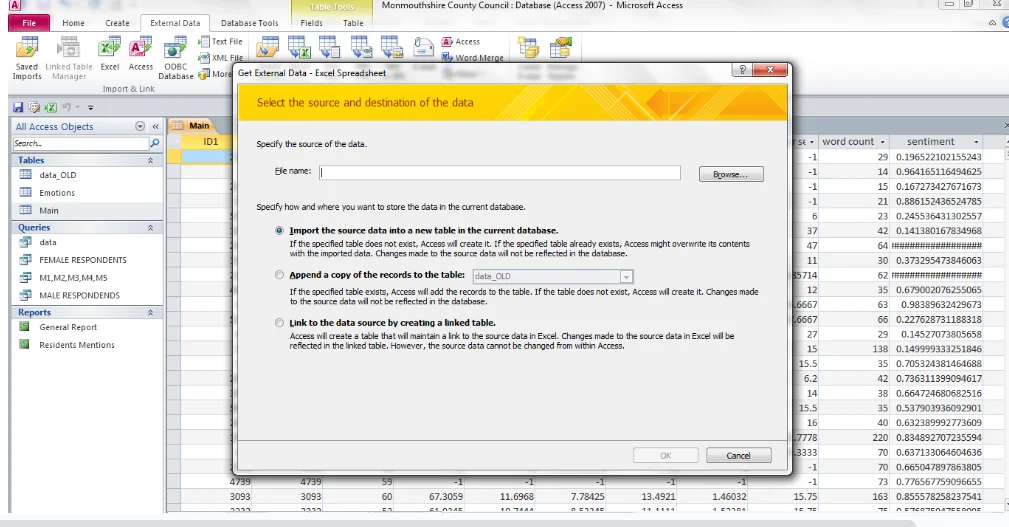
Task: Select Link to the data source option
Action: tap(279, 323)
